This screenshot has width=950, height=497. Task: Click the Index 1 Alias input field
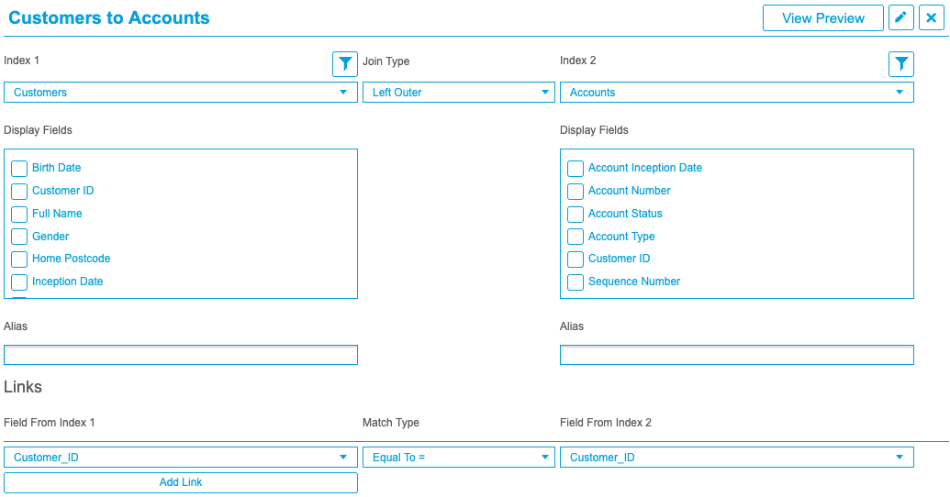(181, 355)
